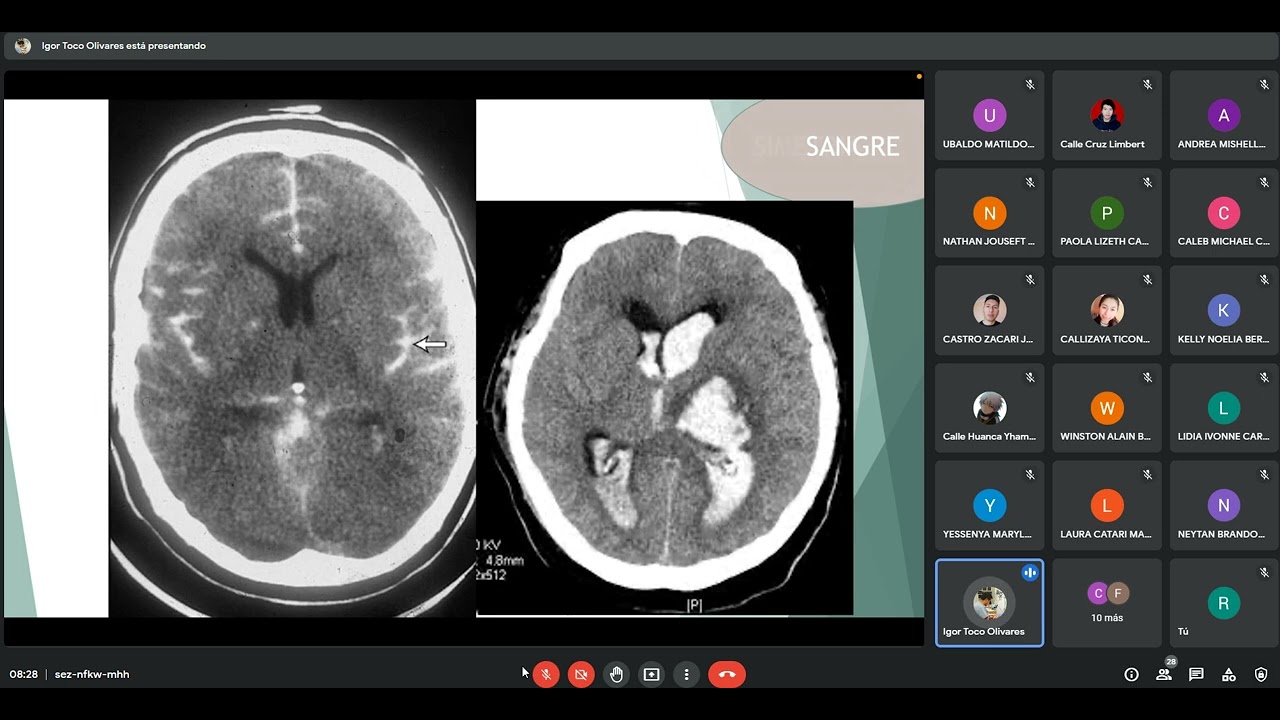The height and width of the screenshot is (720, 1280).
Task: Click the audio indicator on Igor's tile
Action: point(1030,573)
